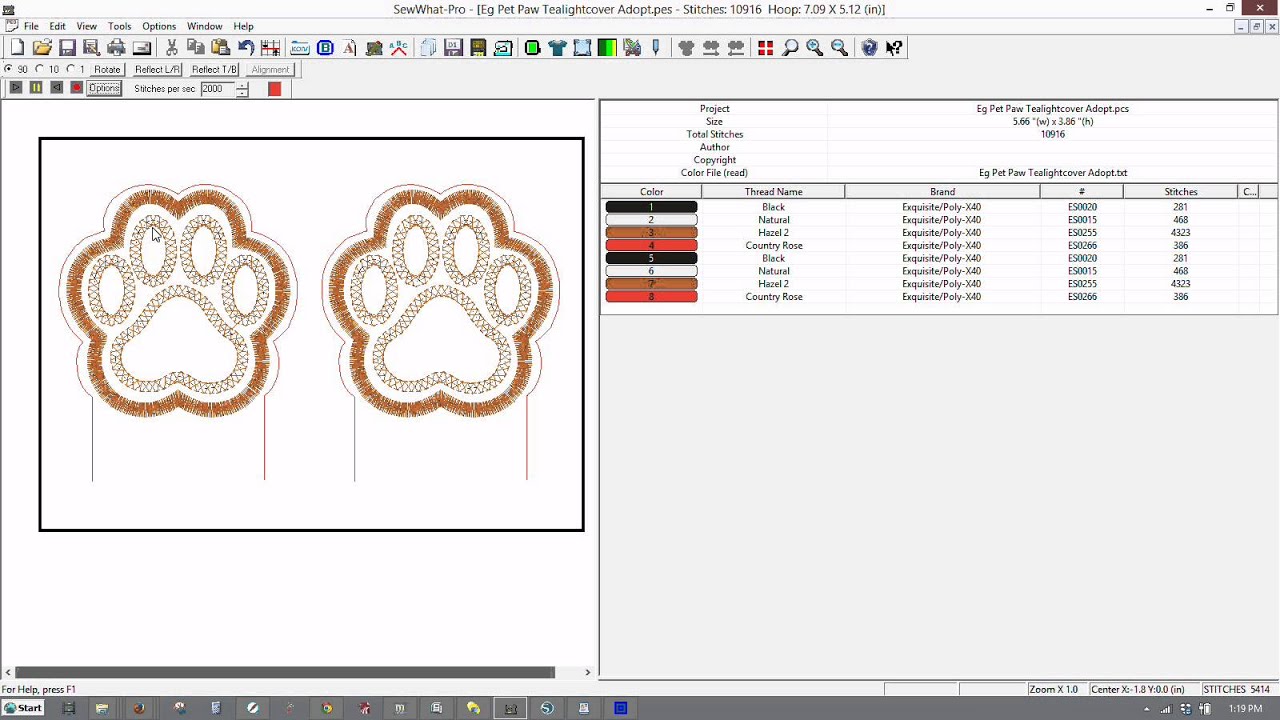Click the Reflect L/R button
Image resolution: width=1280 pixels, height=720 pixels.
coord(158,69)
